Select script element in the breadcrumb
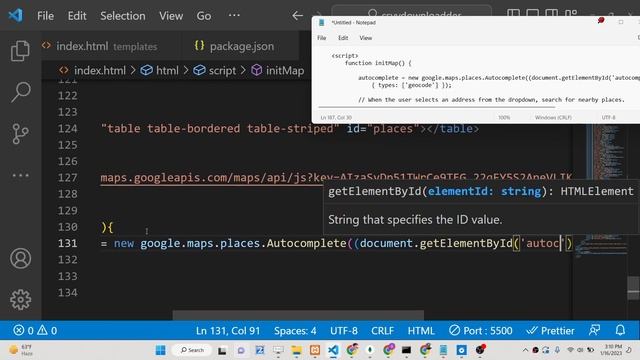Screen dimensions: 640x360 coord(222,71)
